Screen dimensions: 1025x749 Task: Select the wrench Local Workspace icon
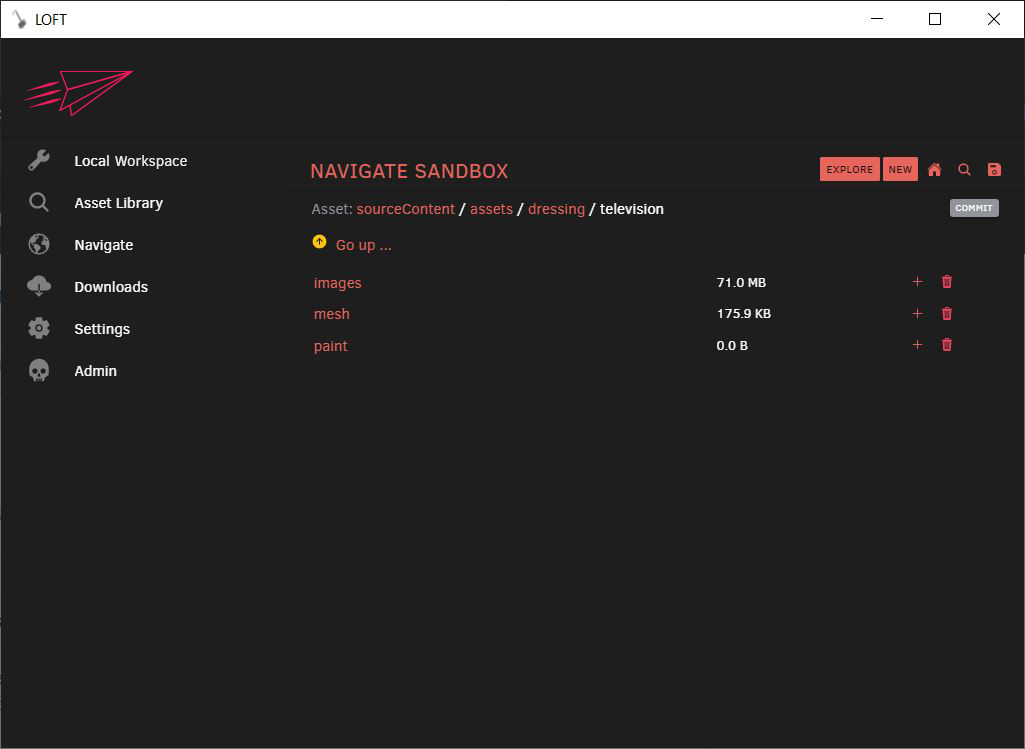[39, 160]
